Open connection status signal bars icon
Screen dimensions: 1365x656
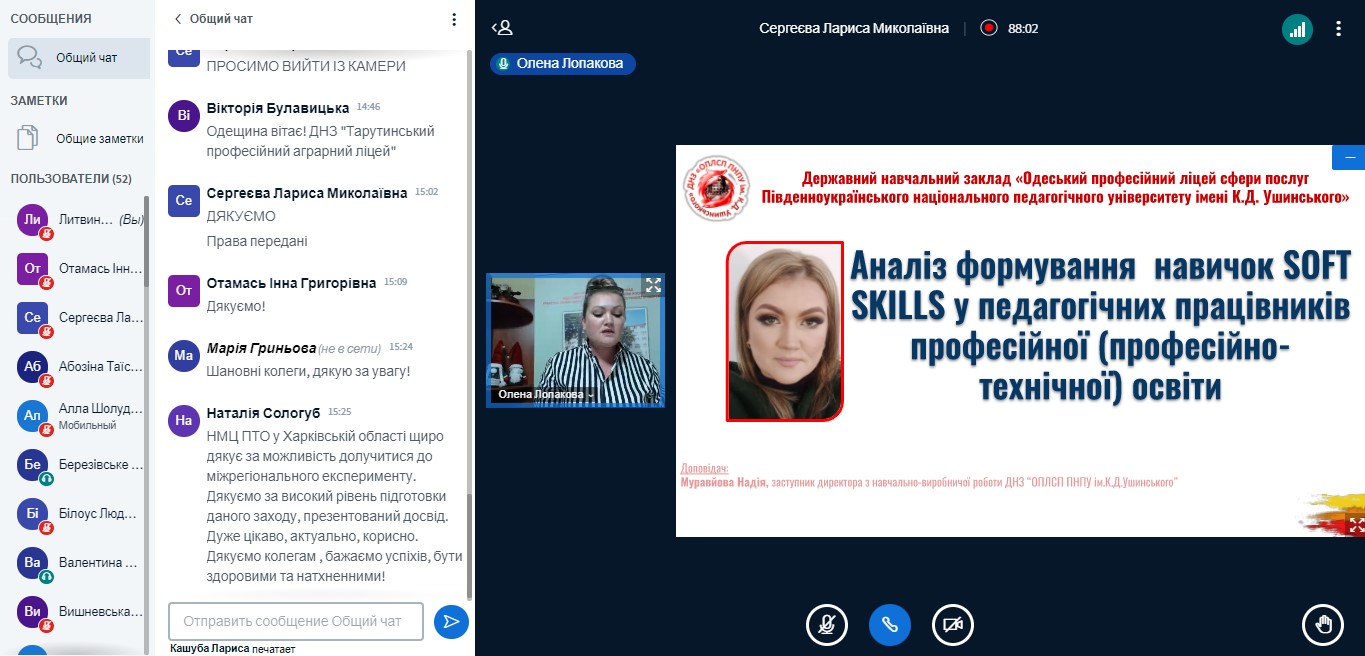pyautogui.click(x=1297, y=29)
